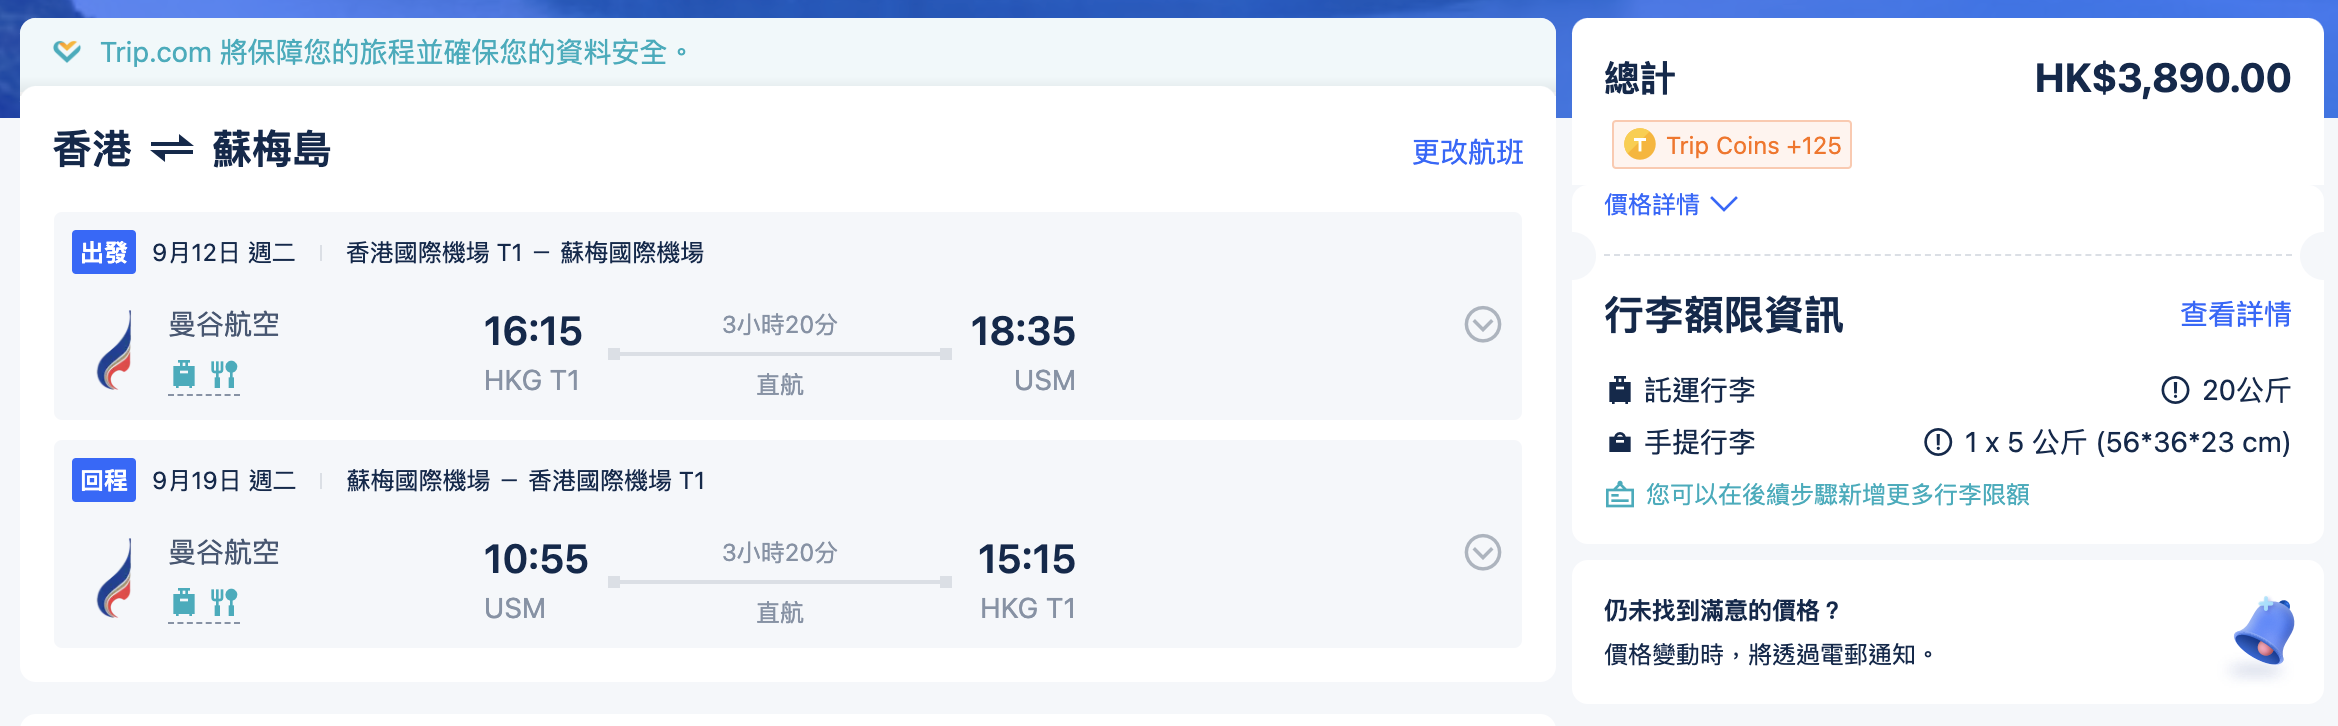Select the 回程 return tag
The width and height of the screenshot is (2338, 726).
[104, 480]
